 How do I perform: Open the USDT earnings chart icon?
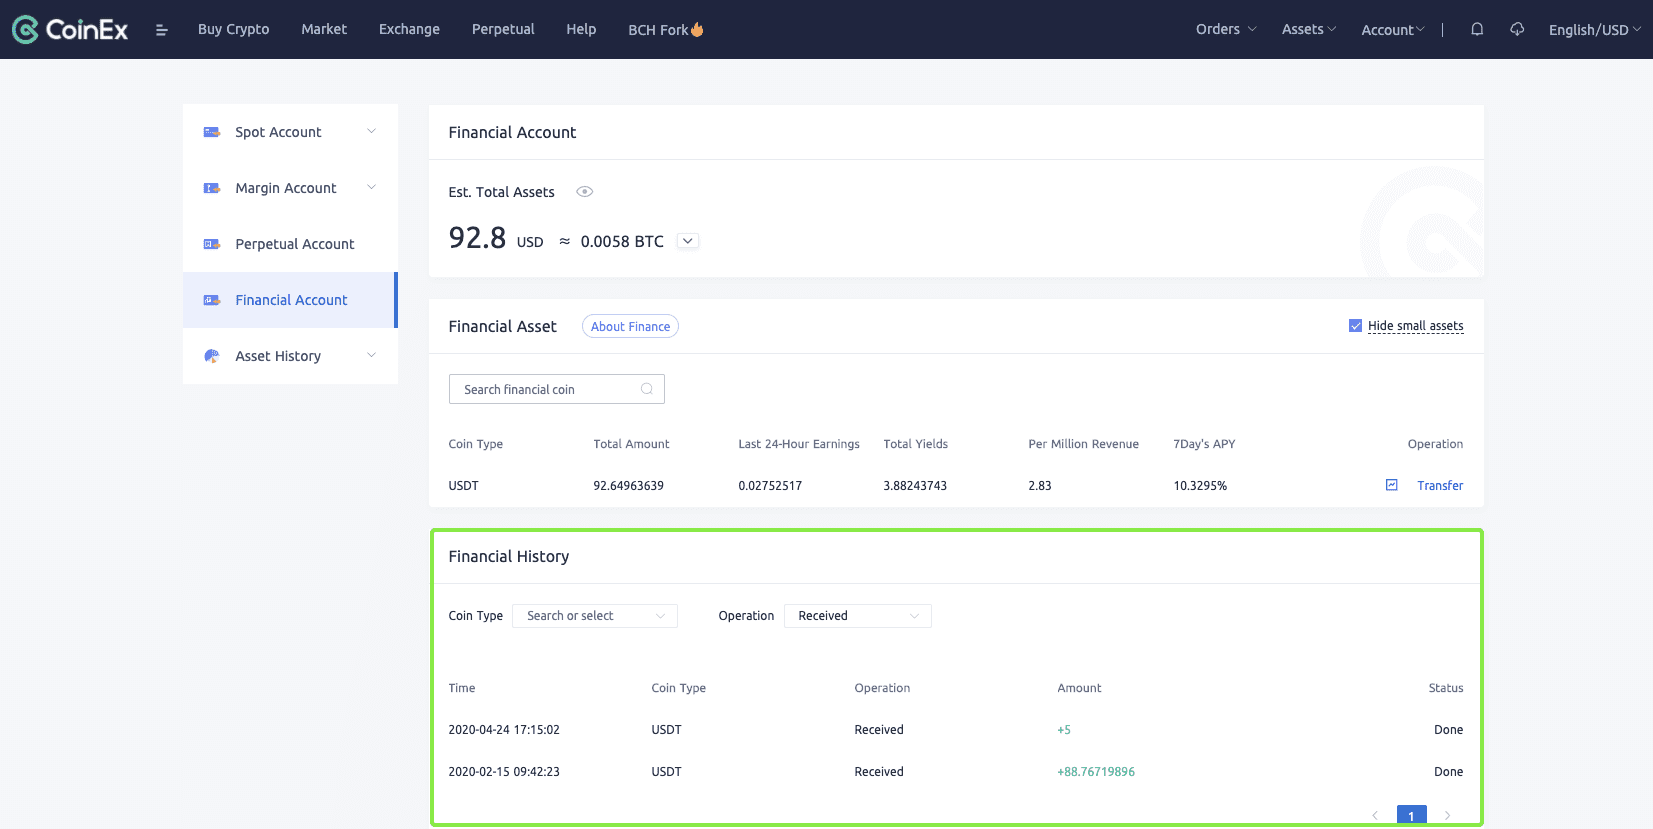(1391, 485)
